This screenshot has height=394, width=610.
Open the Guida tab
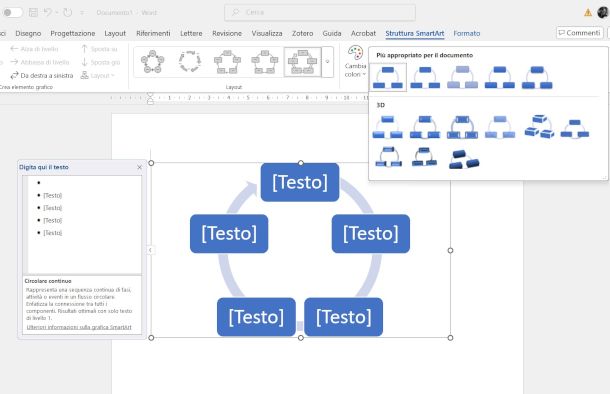(x=331, y=33)
